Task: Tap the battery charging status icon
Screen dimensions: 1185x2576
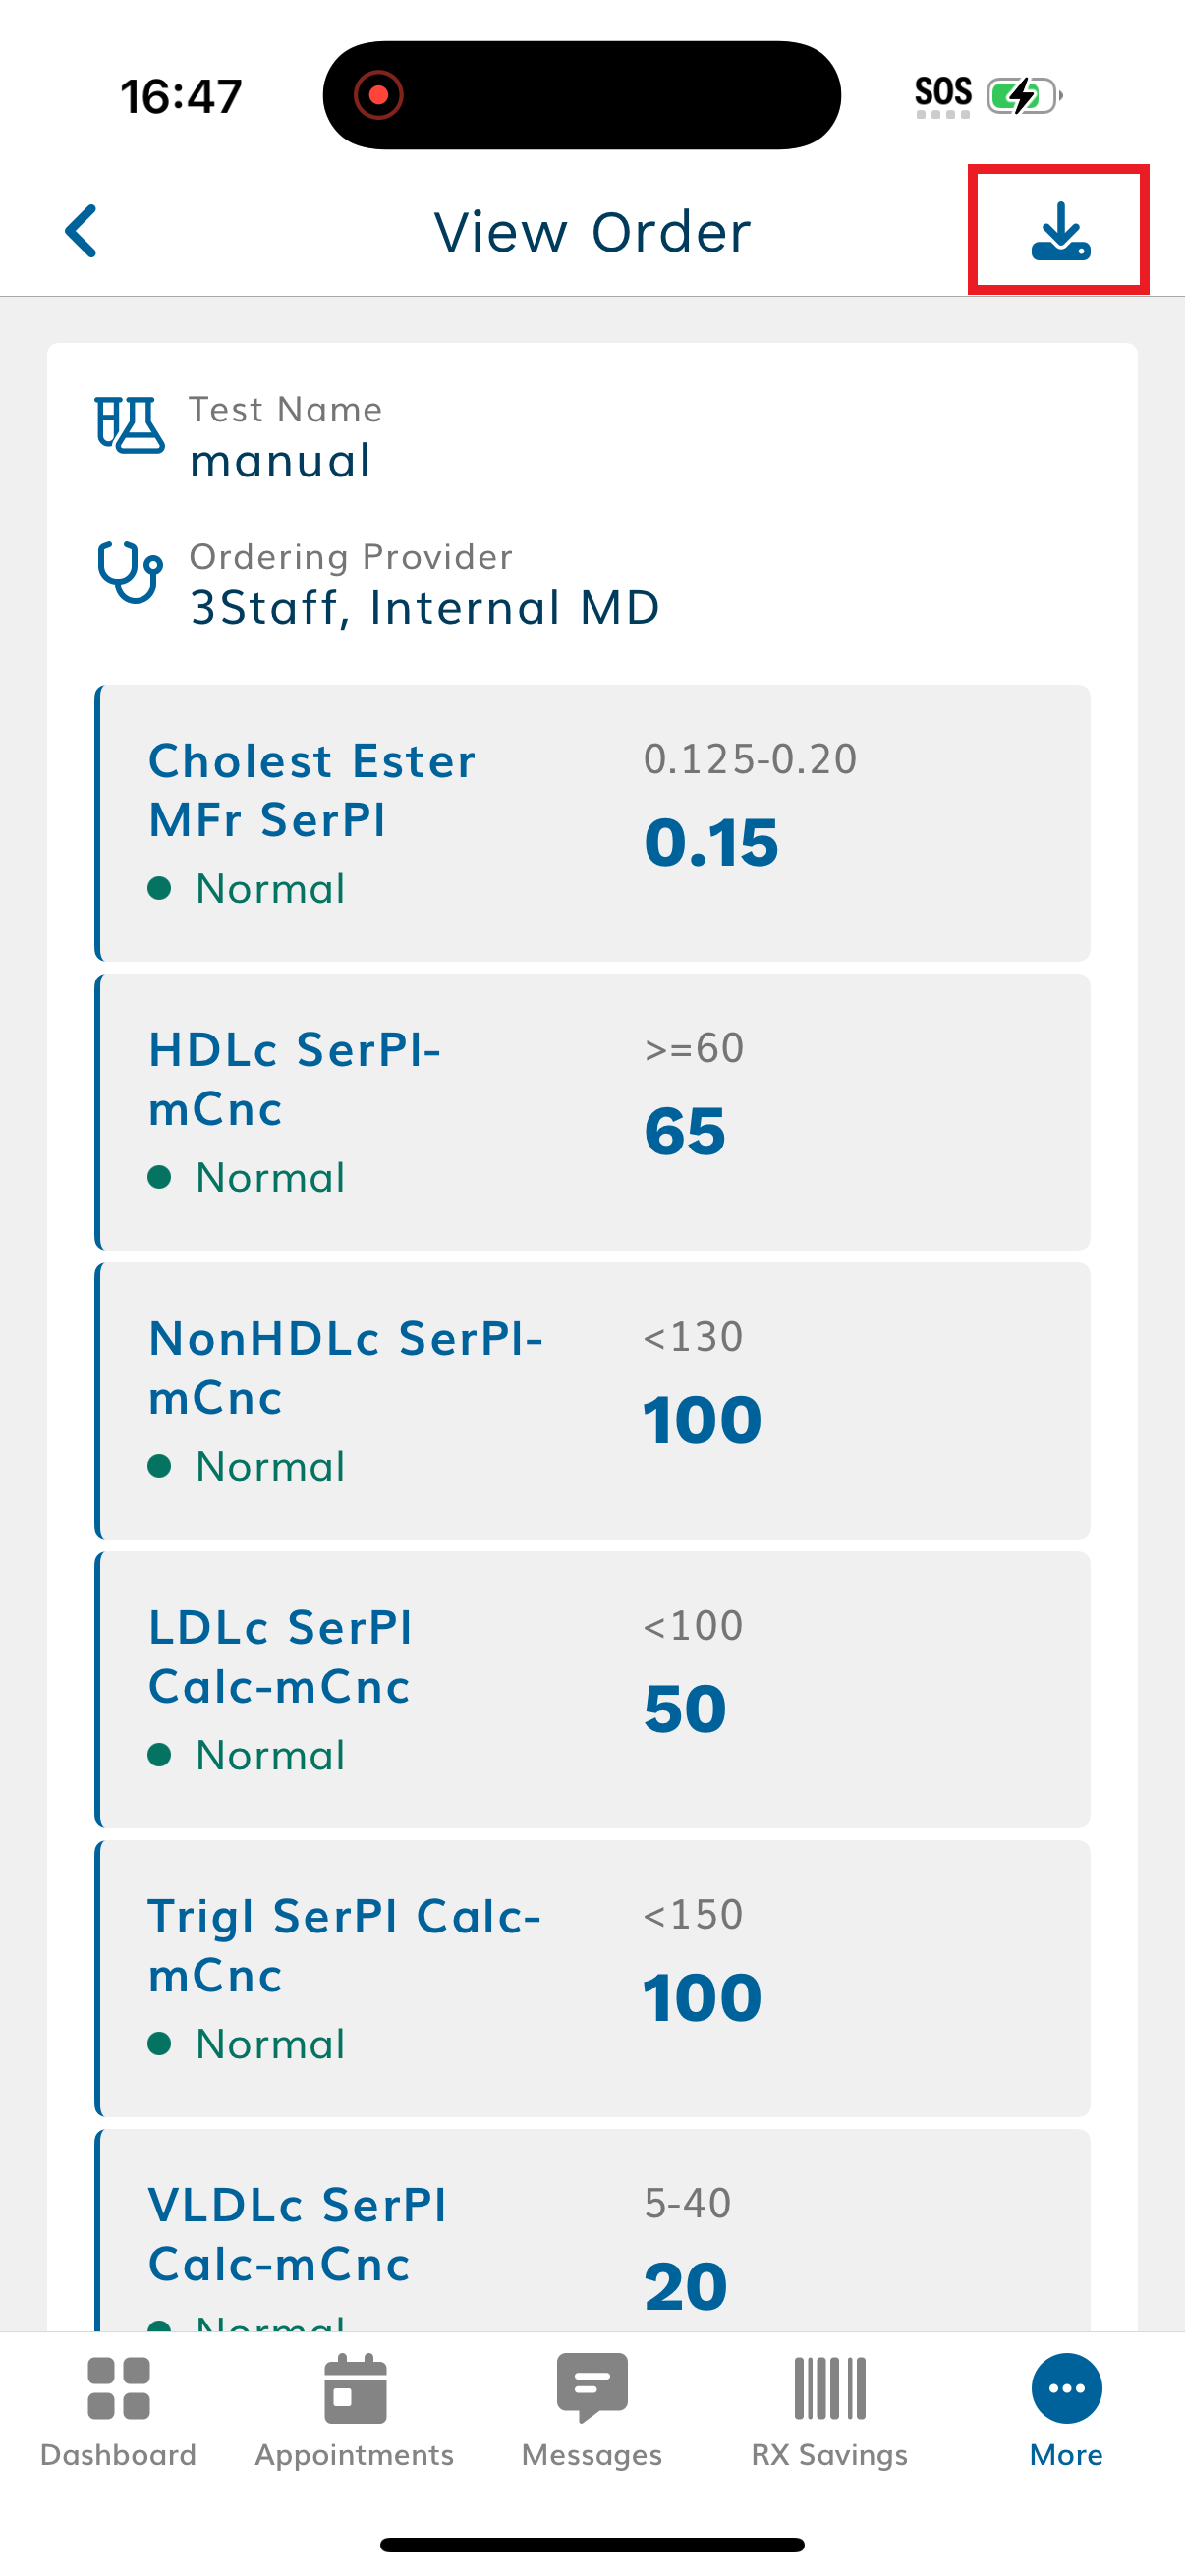Action: [1023, 96]
